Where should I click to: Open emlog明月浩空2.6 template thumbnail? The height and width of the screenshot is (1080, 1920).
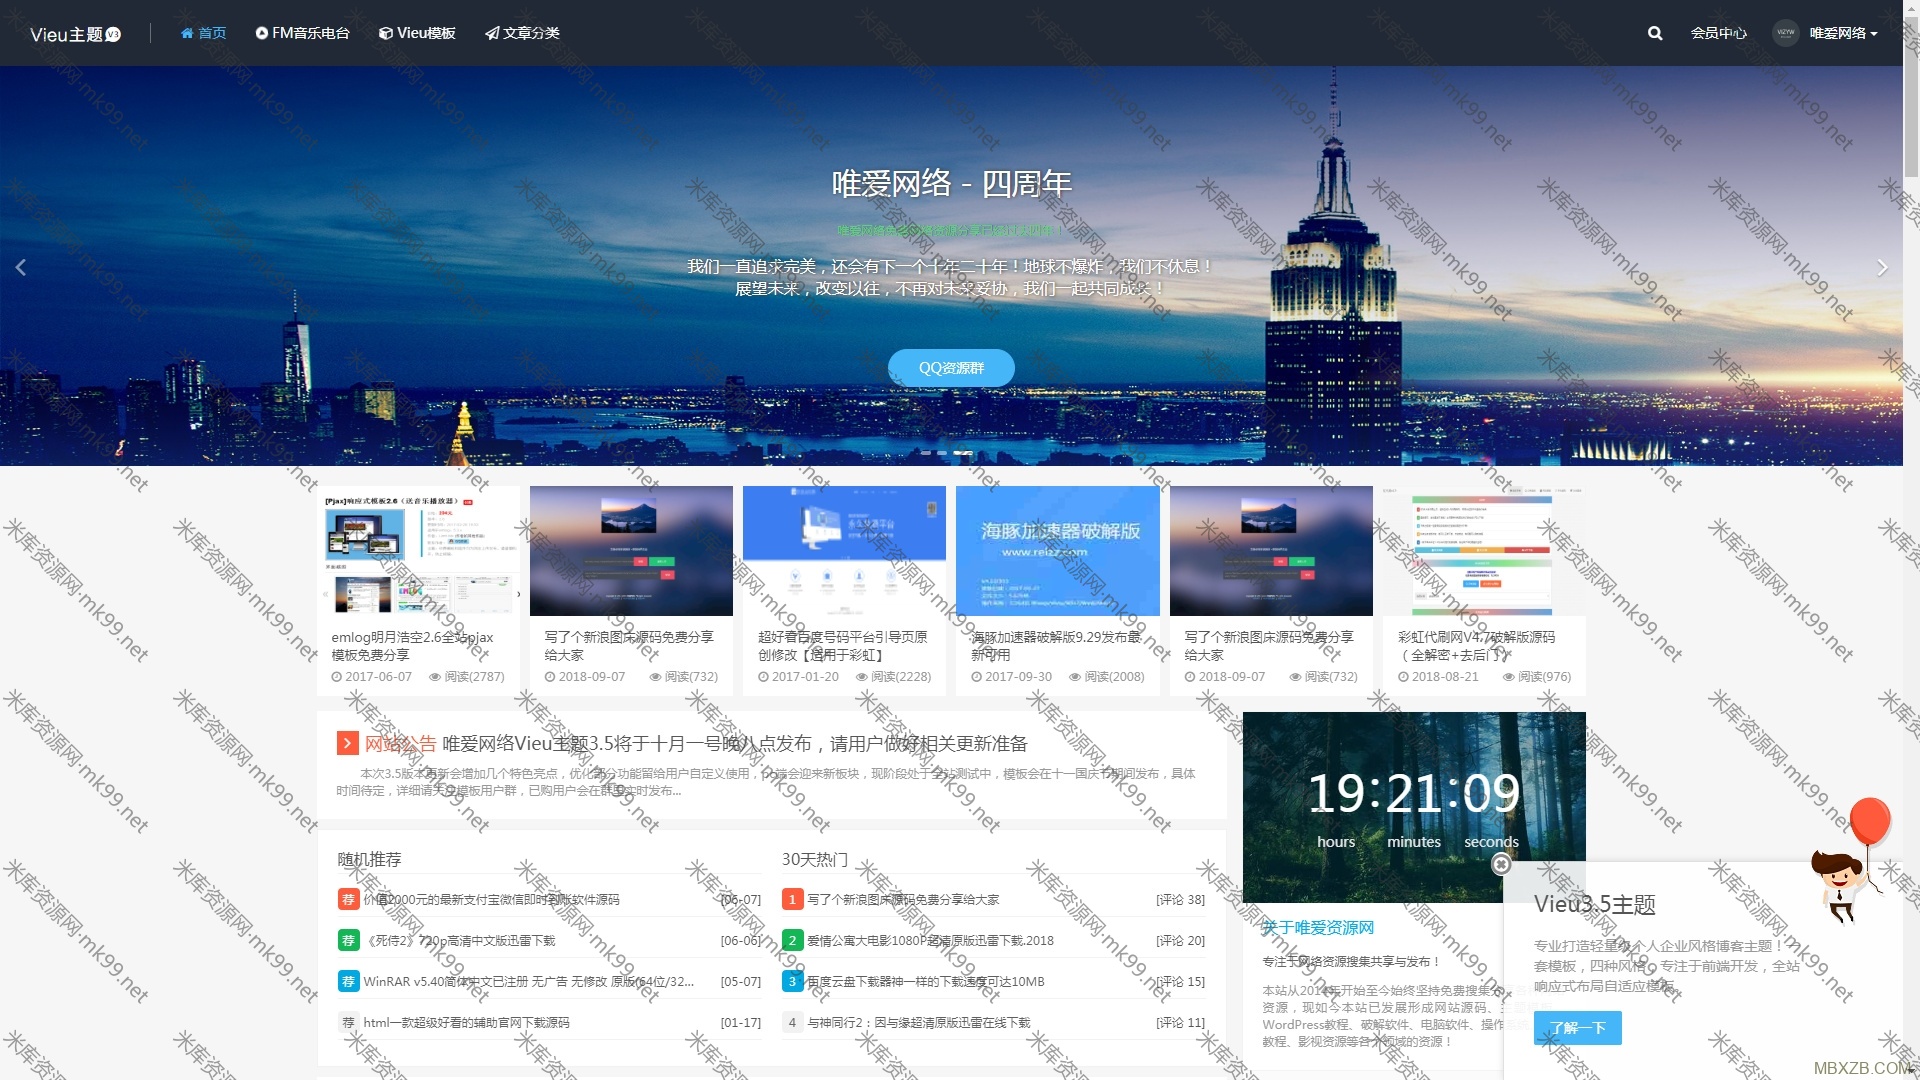click(418, 551)
